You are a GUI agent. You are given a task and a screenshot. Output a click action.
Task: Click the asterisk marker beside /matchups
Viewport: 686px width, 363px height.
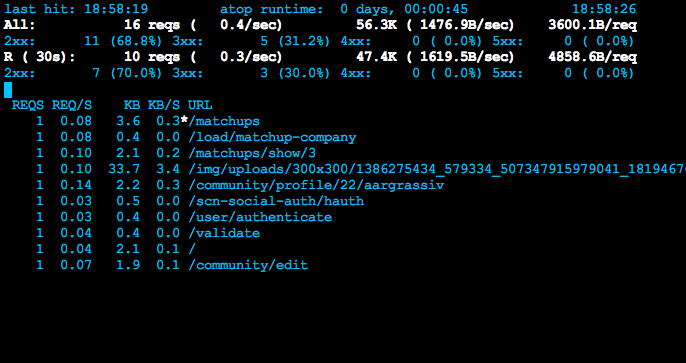click(184, 120)
